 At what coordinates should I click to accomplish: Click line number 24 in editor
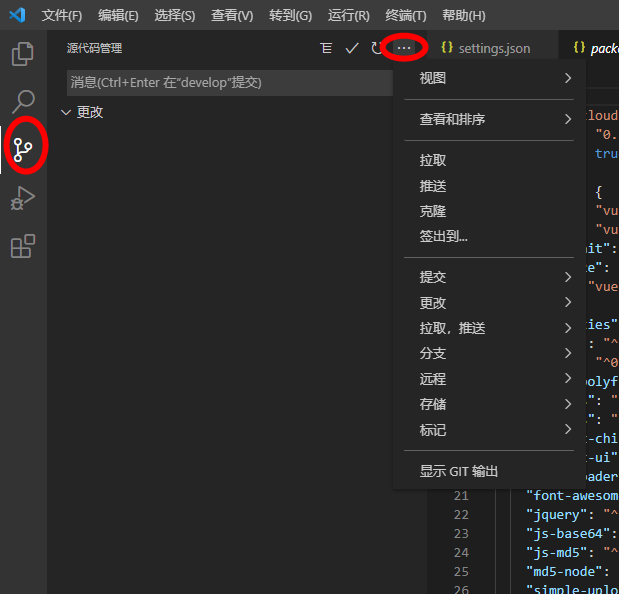461,553
